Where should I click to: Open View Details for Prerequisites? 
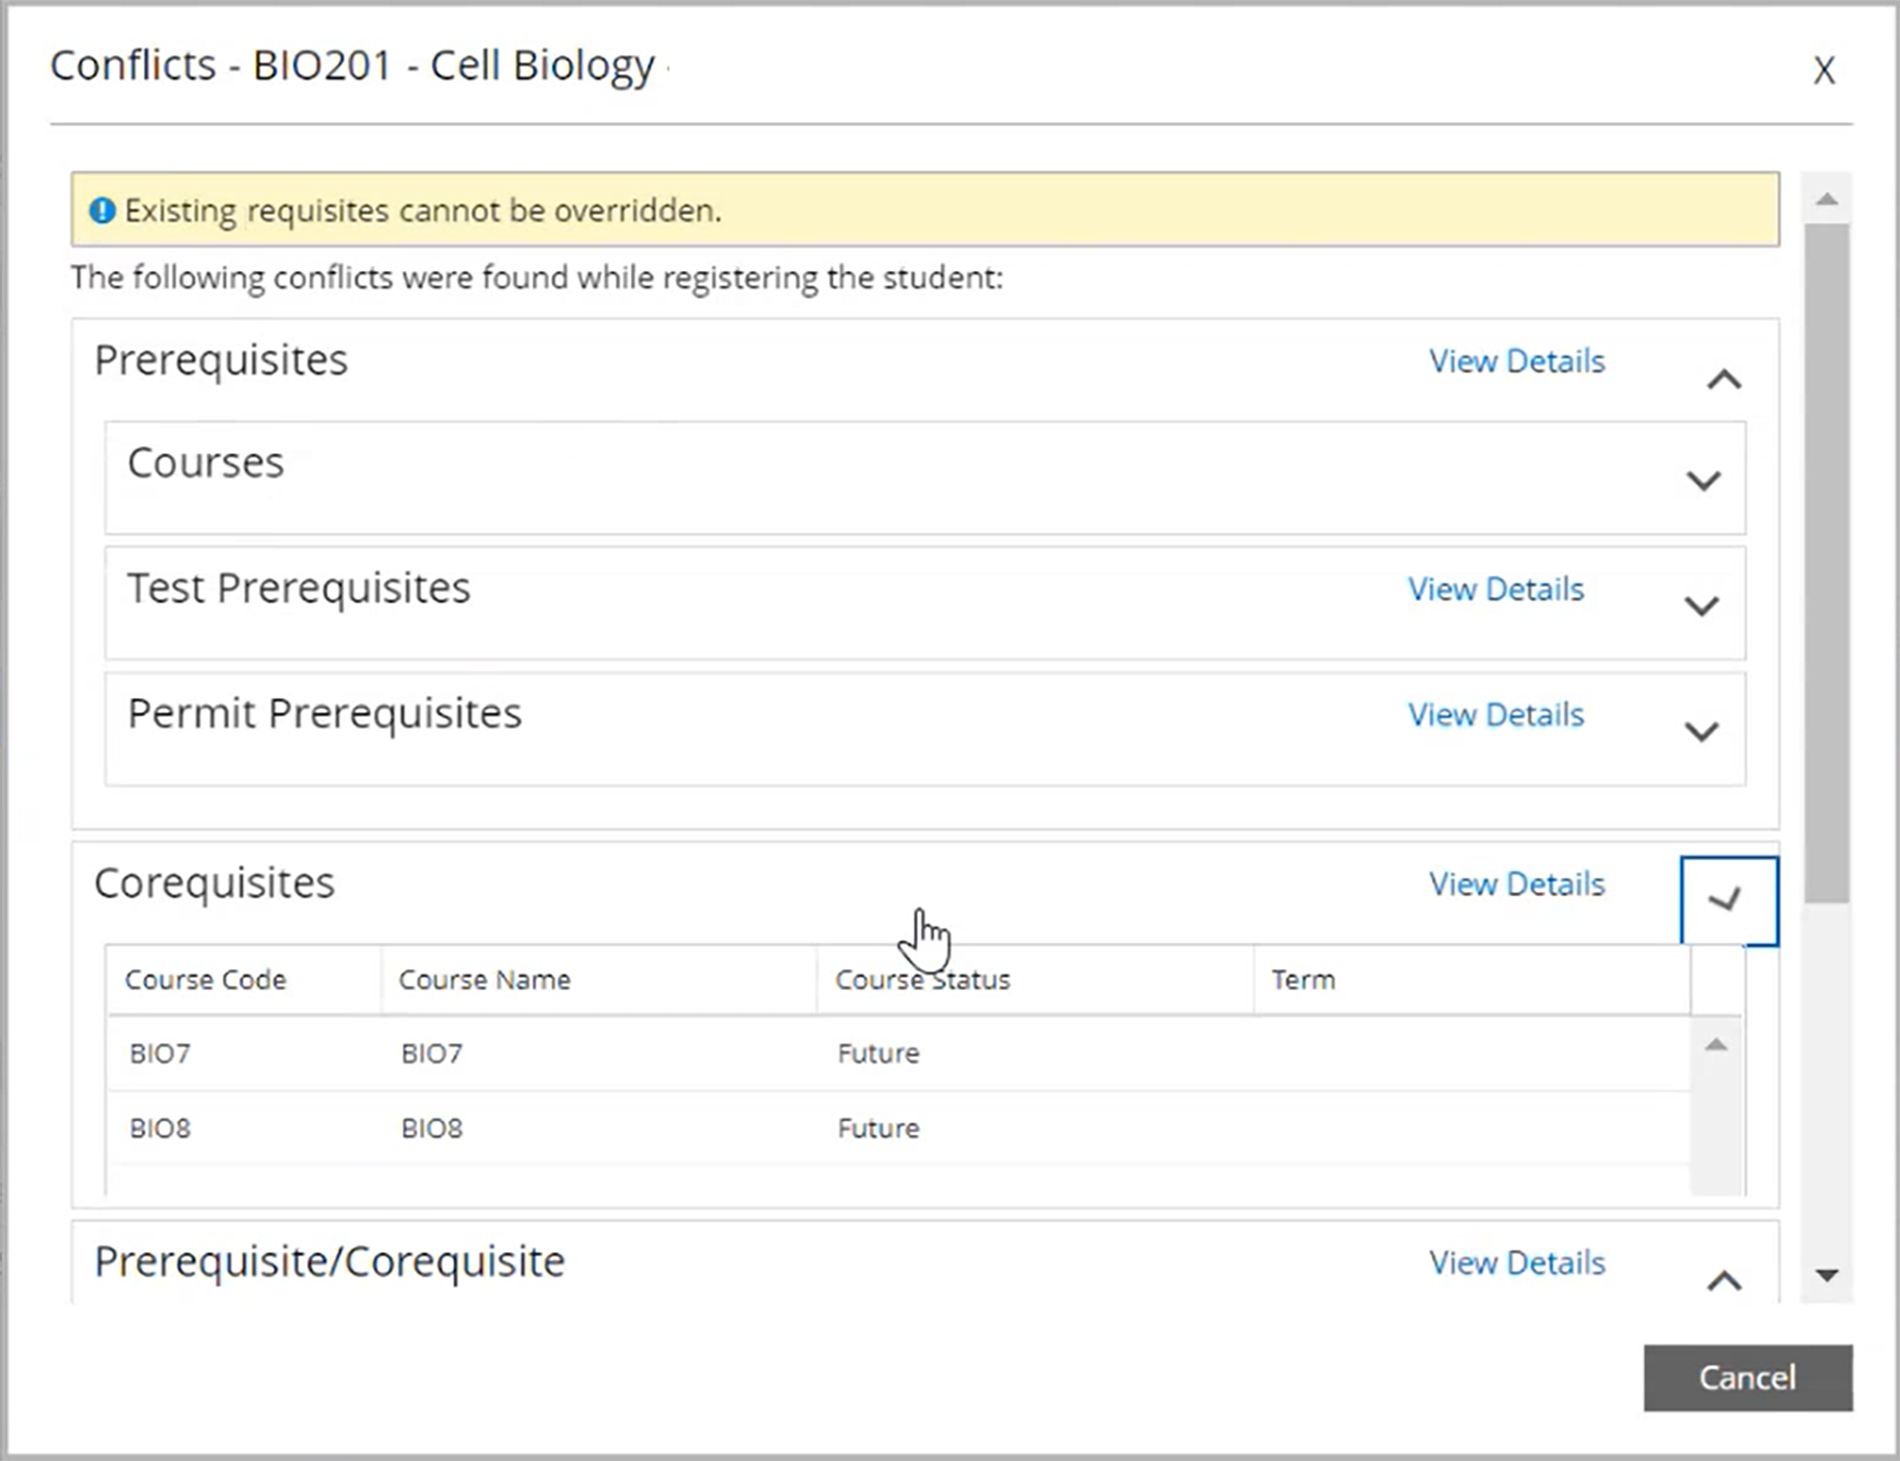coord(1516,361)
